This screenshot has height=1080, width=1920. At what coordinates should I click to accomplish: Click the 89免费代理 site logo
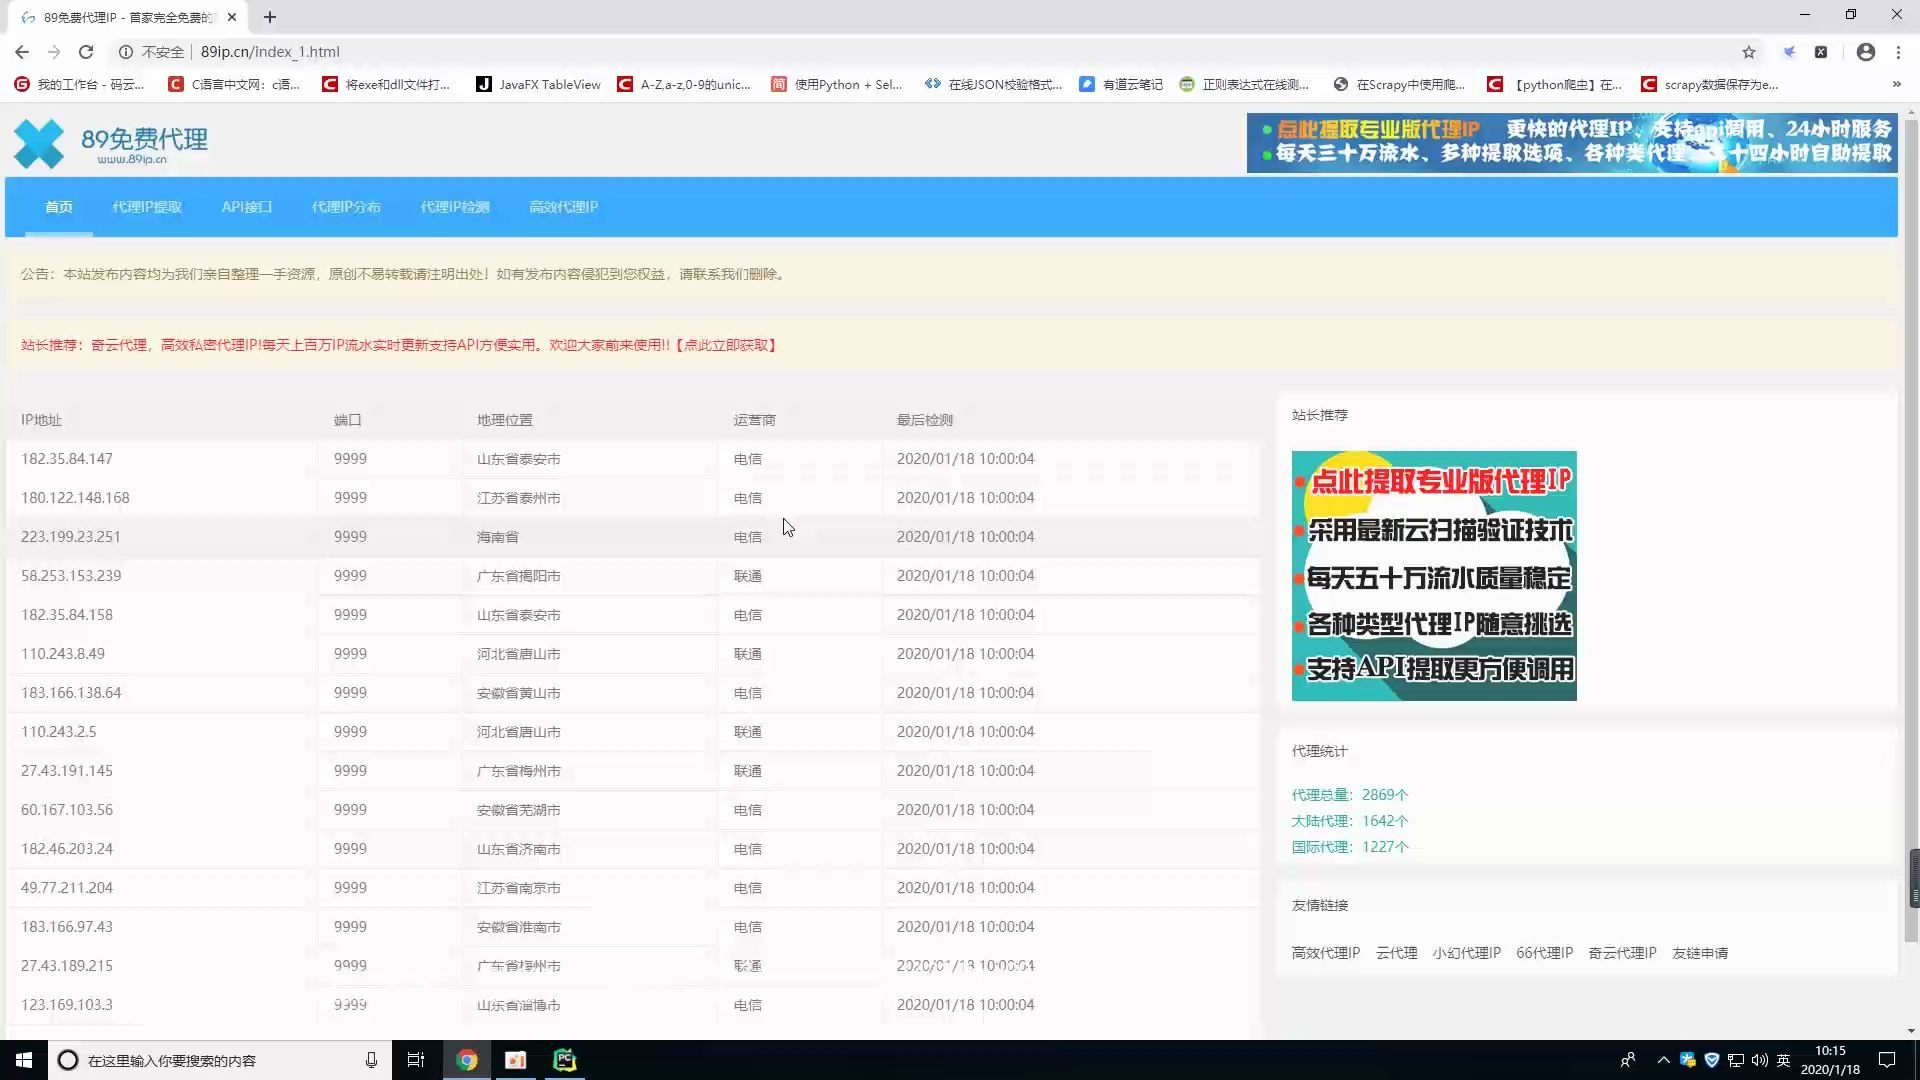tap(110, 143)
